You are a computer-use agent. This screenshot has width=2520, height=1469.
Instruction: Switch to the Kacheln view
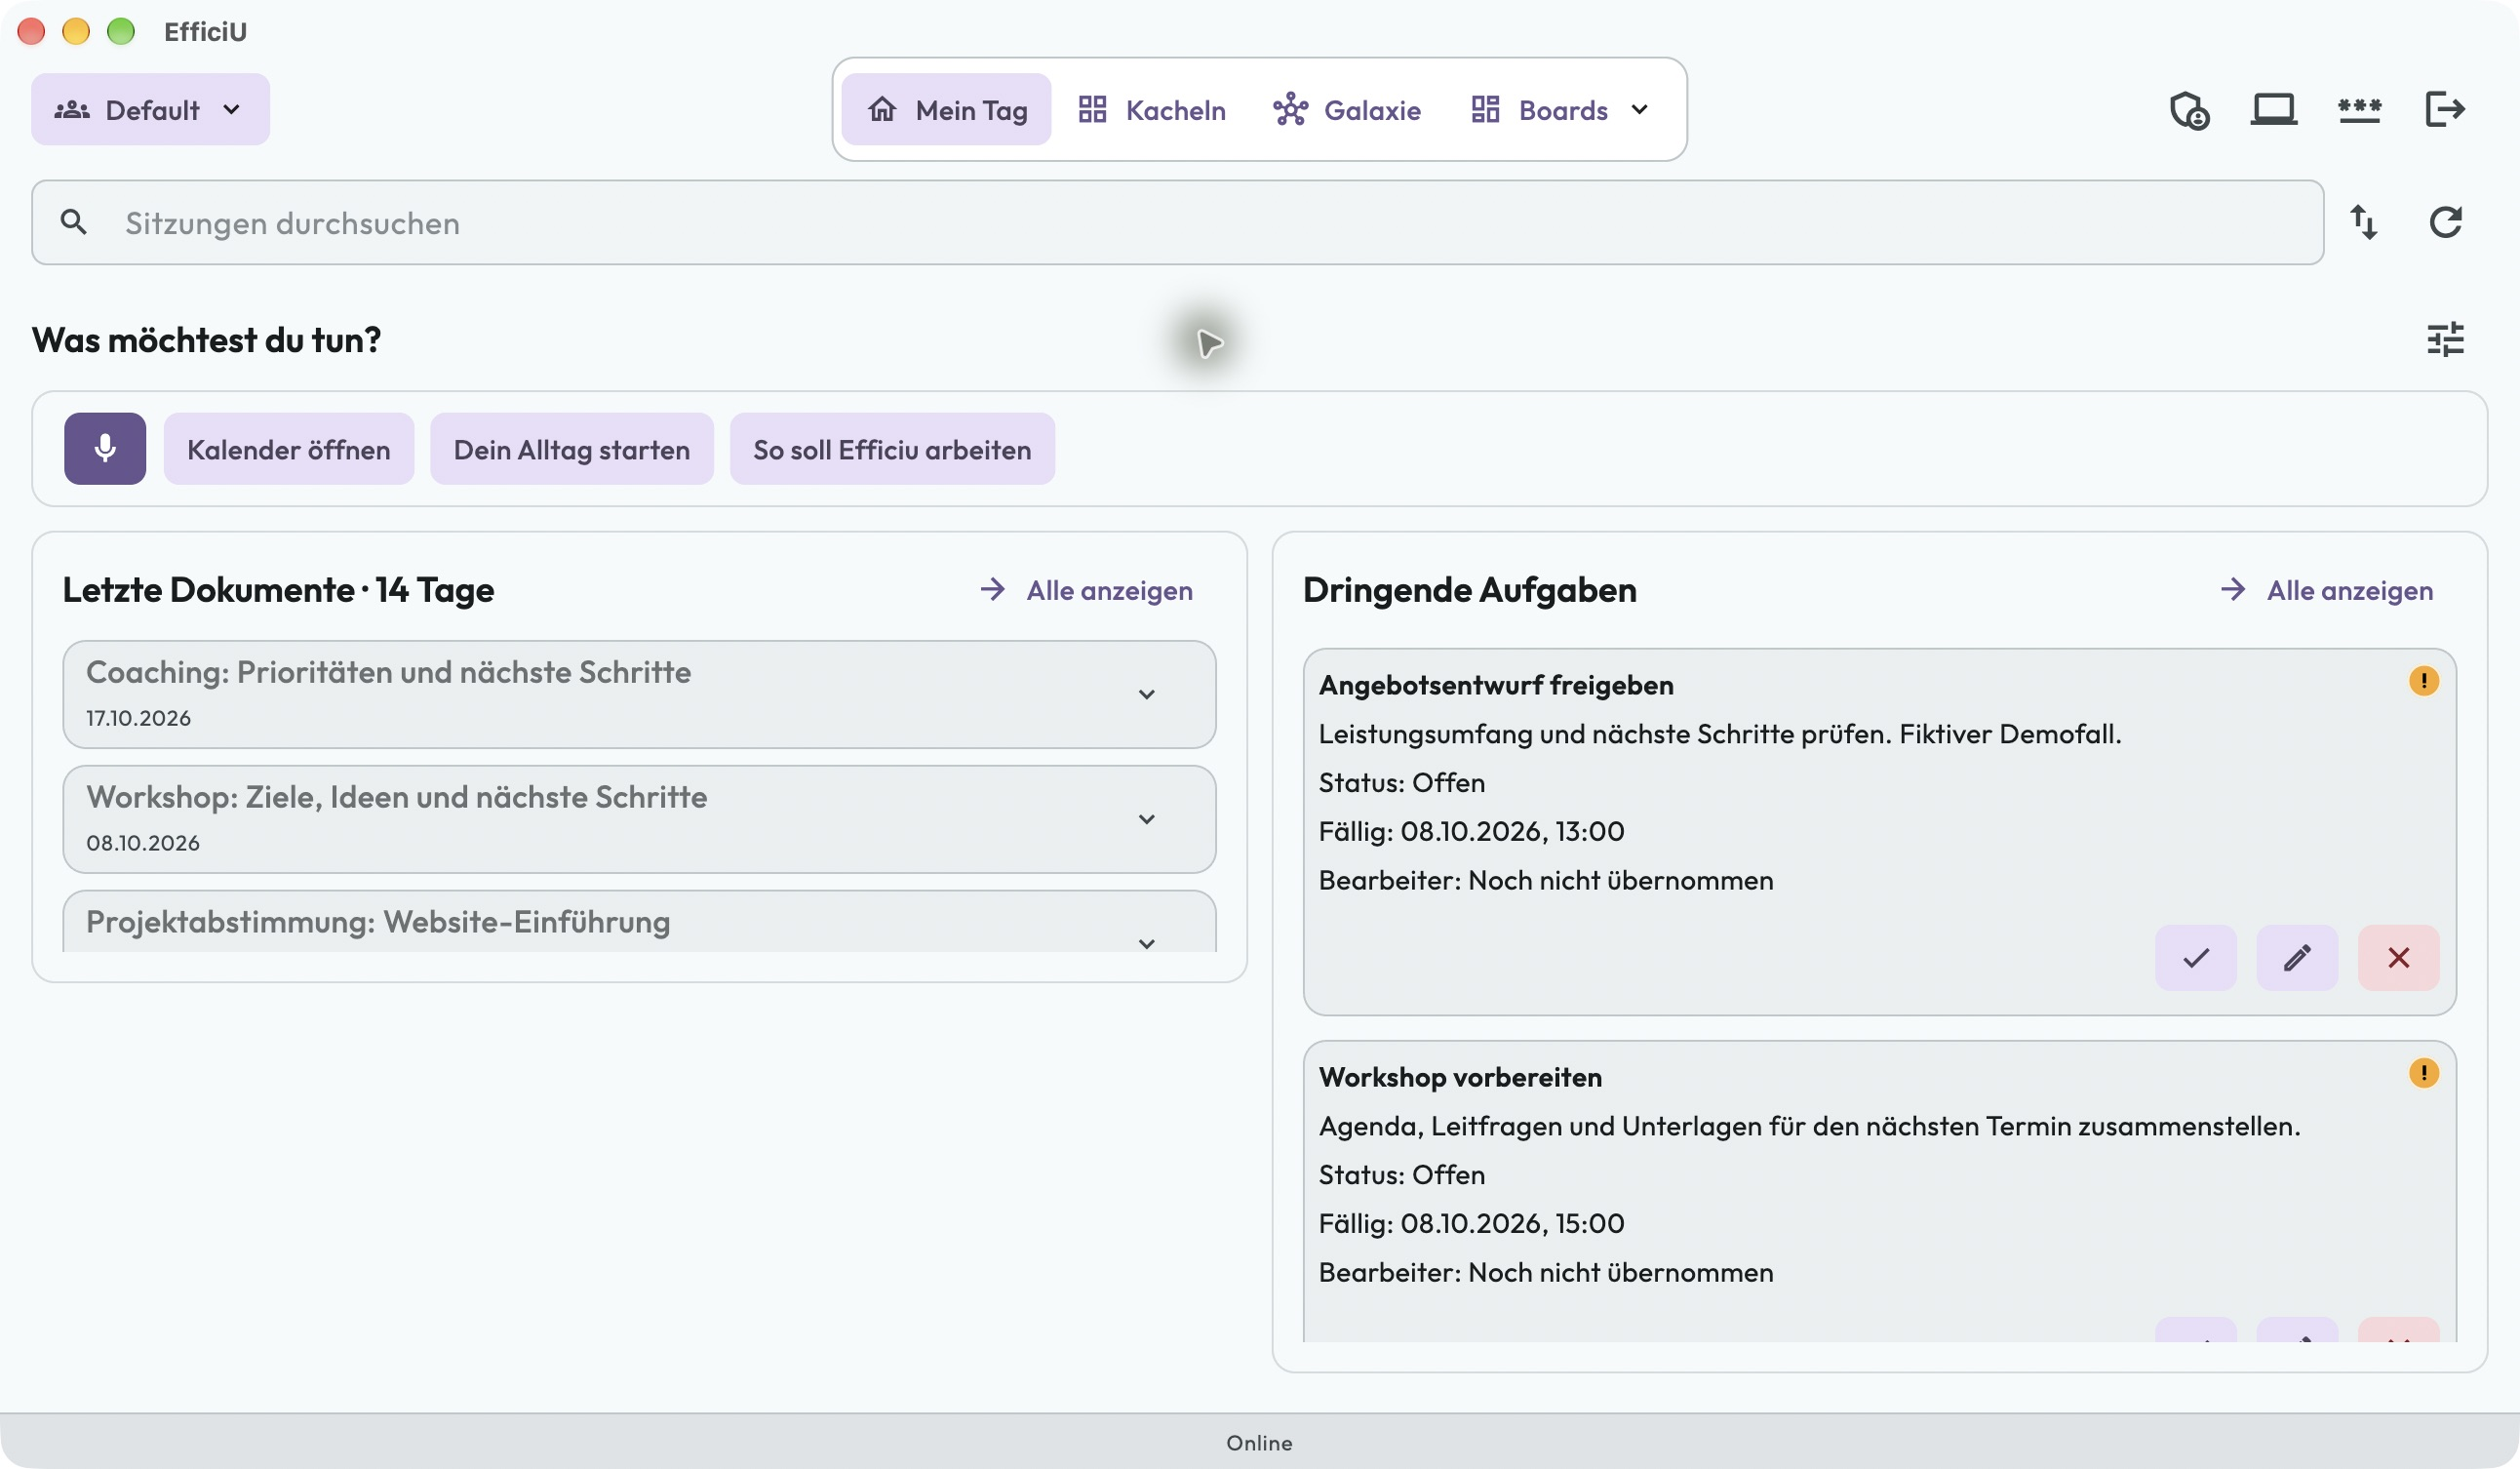pyautogui.click(x=1151, y=109)
